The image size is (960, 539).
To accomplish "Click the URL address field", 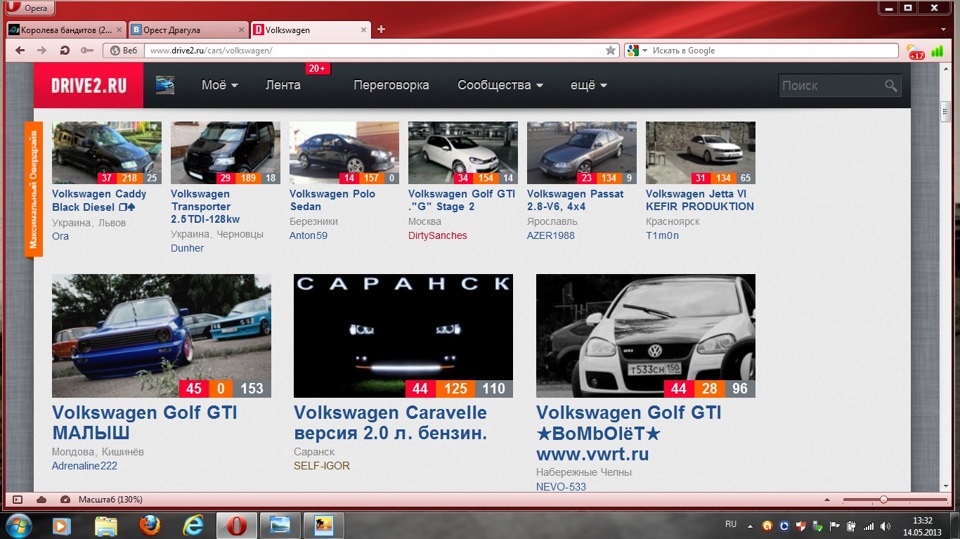I will (375, 50).
